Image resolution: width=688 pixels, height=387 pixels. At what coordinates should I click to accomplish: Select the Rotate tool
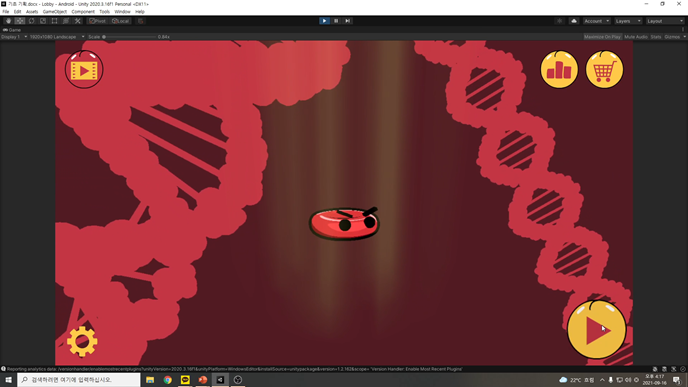click(31, 21)
